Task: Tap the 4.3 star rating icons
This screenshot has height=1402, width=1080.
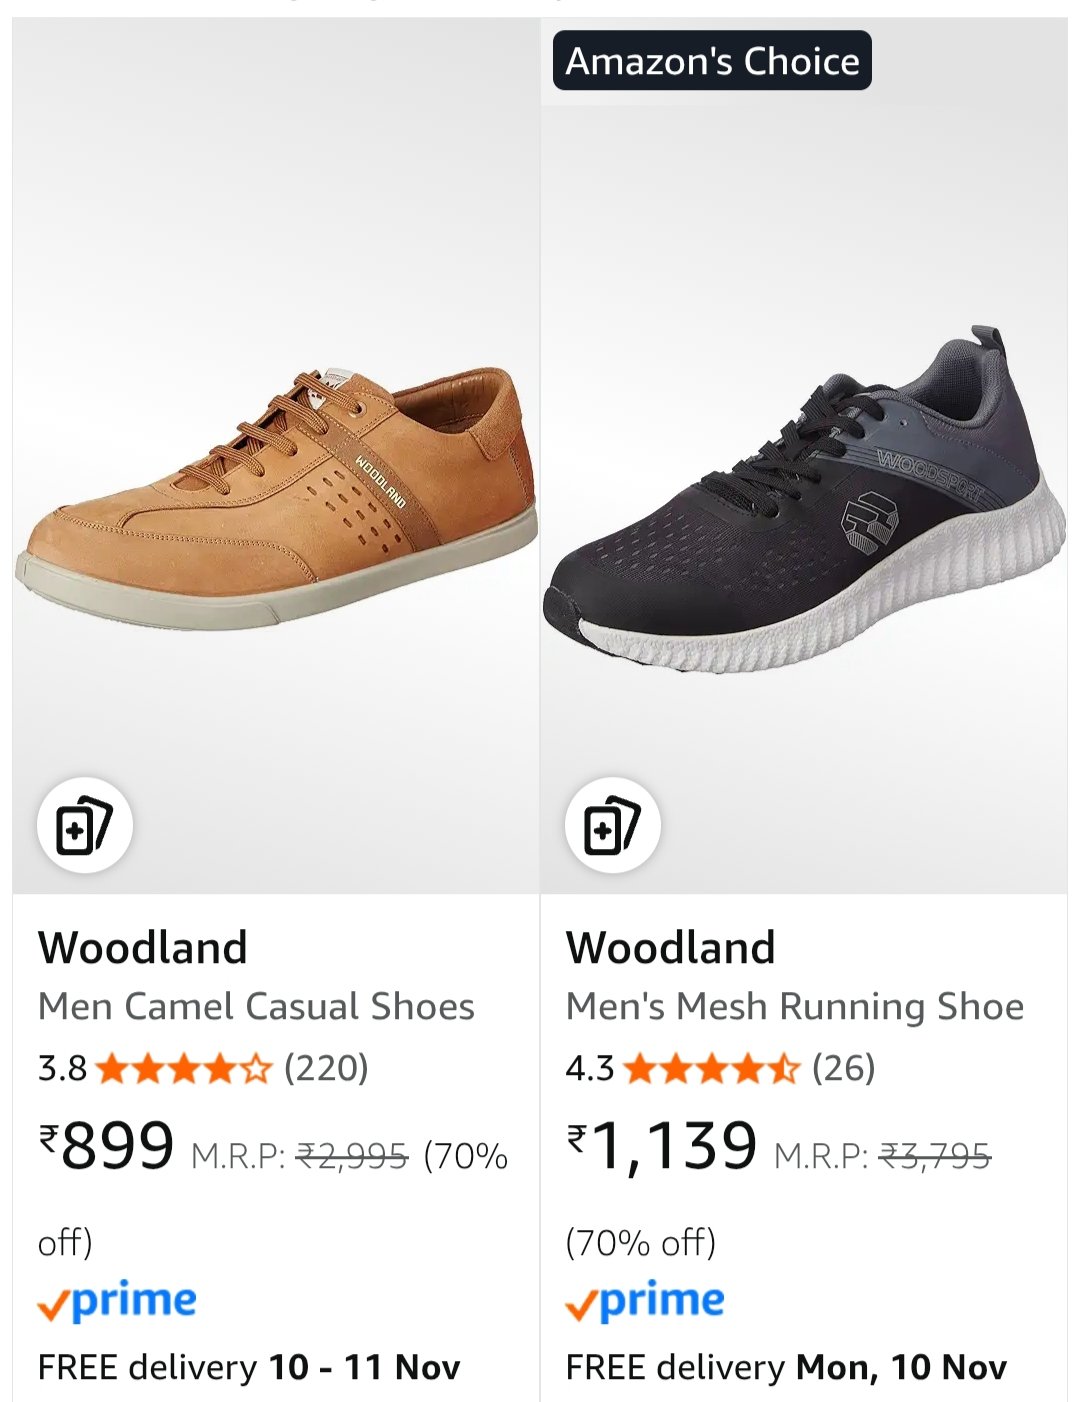Action: [x=711, y=1069]
